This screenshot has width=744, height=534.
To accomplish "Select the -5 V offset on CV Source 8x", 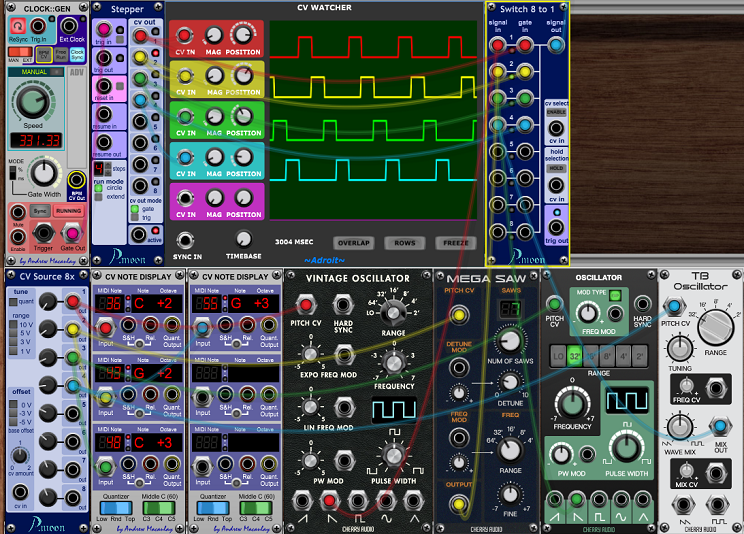I will click(13, 422).
